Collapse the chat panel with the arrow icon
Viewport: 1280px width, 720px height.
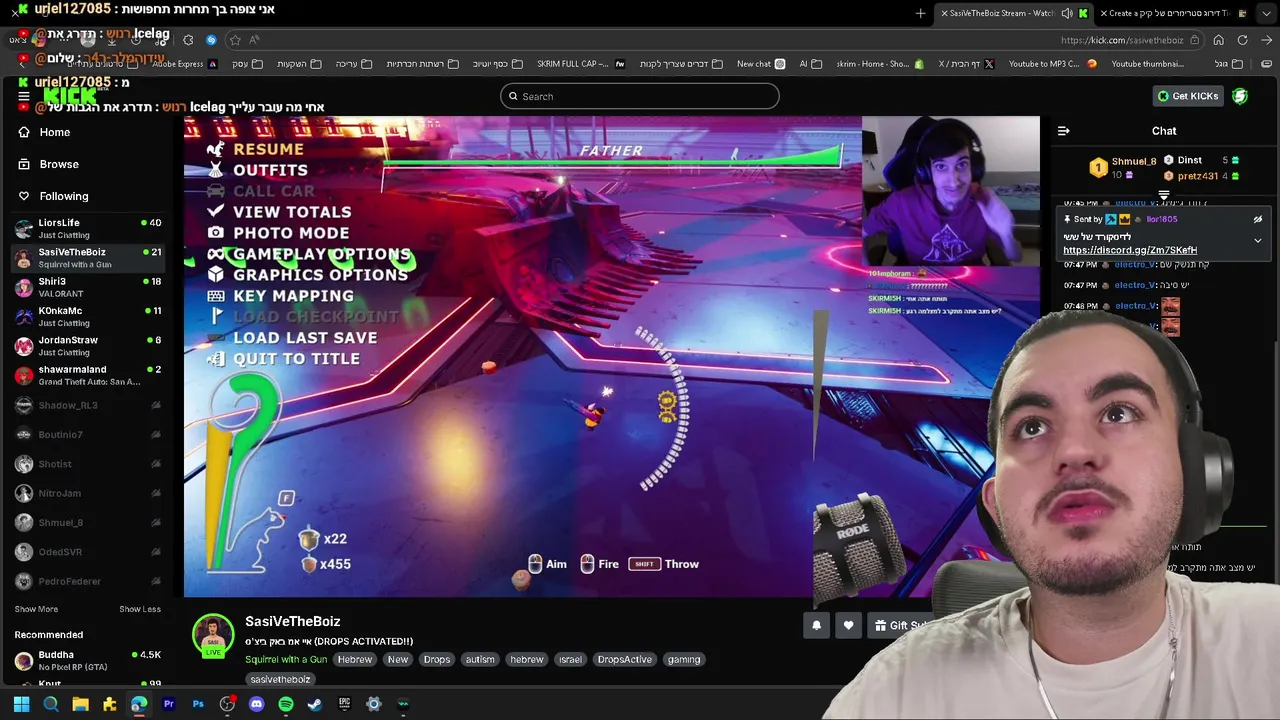tap(1064, 131)
